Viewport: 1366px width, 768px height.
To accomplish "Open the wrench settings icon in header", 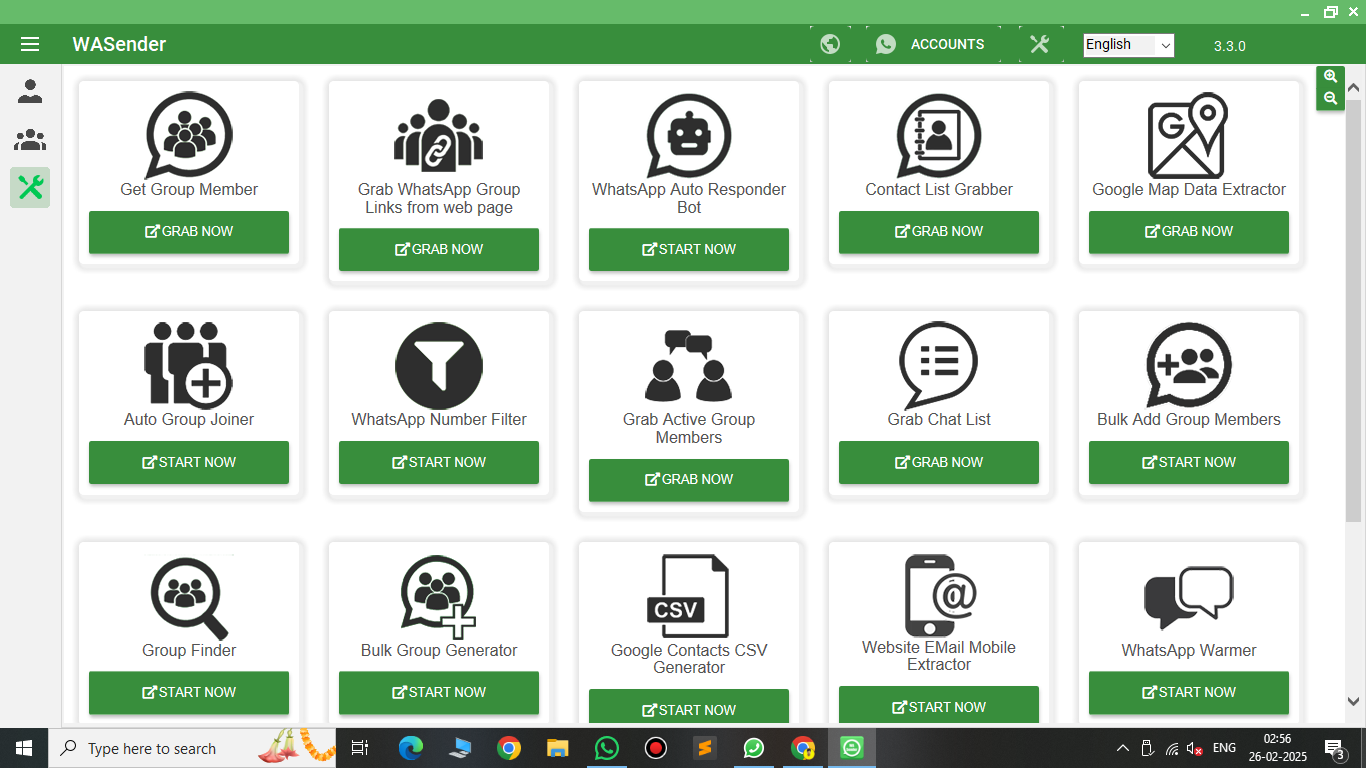I will (1040, 44).
